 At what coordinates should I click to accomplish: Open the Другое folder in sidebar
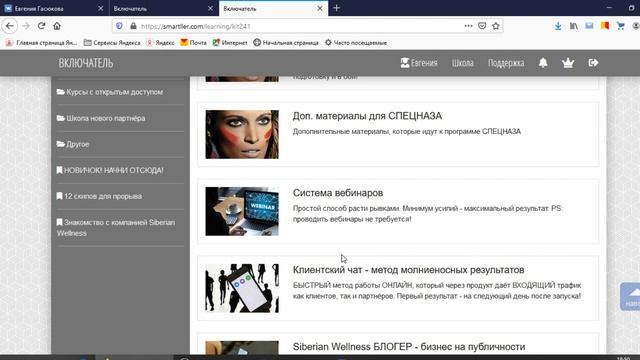73,144
